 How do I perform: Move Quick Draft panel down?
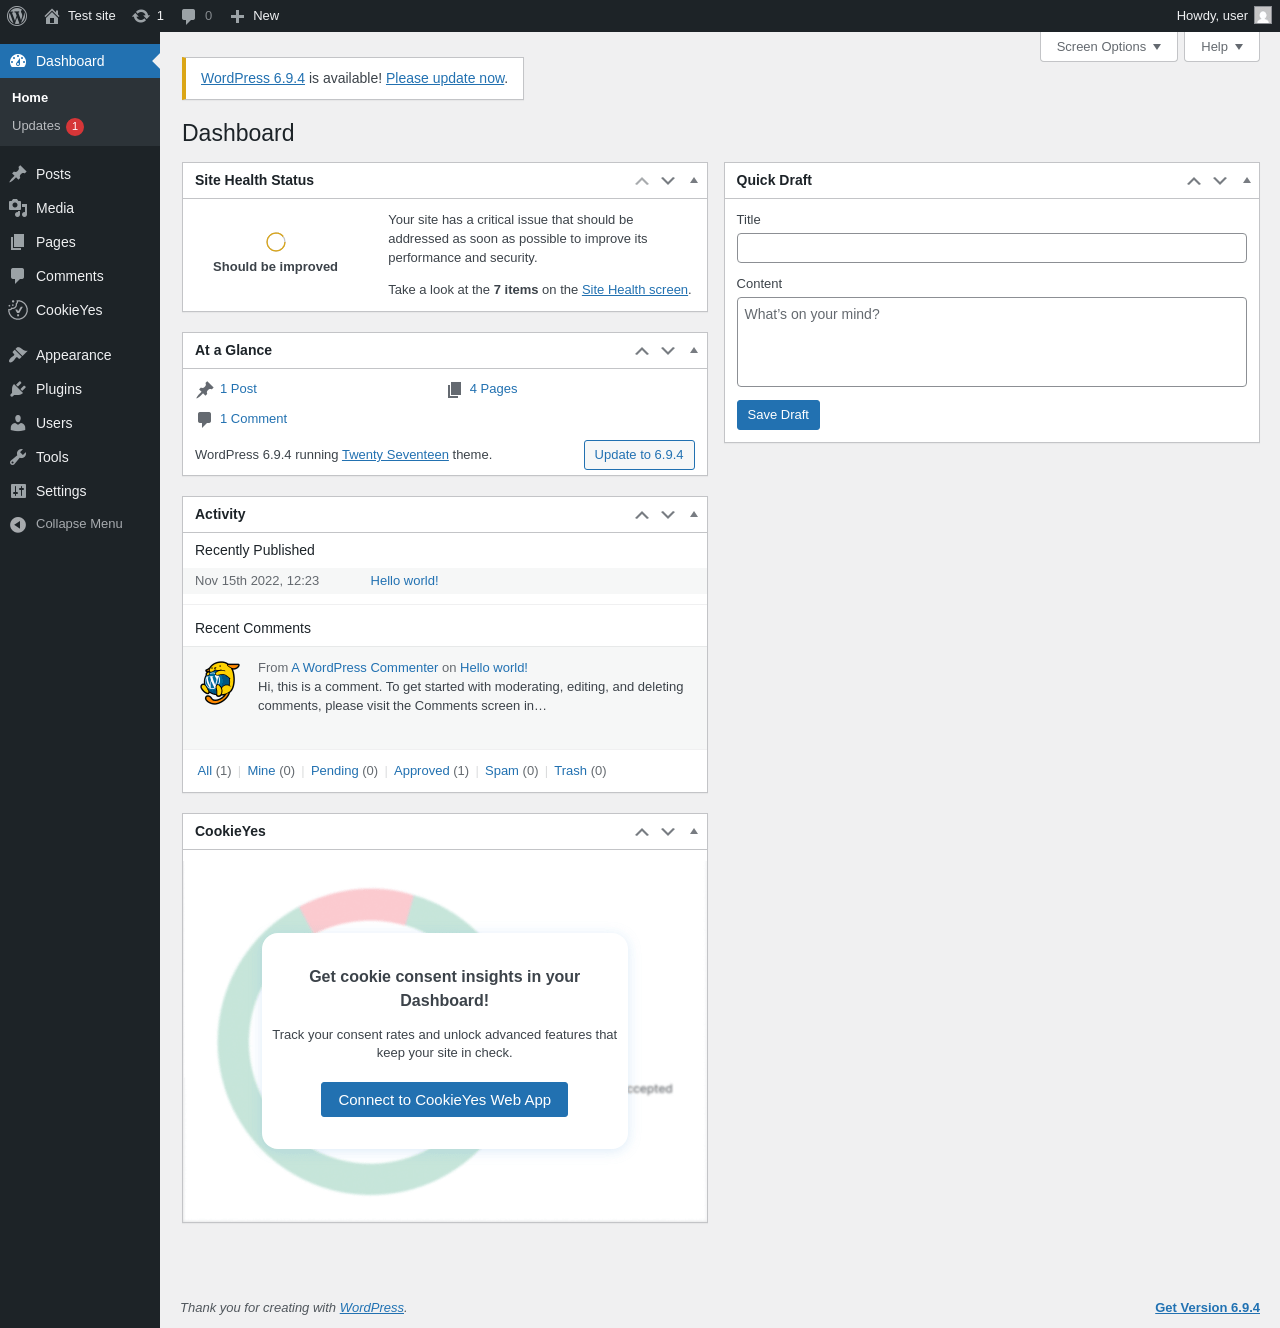pos(1220,181)
